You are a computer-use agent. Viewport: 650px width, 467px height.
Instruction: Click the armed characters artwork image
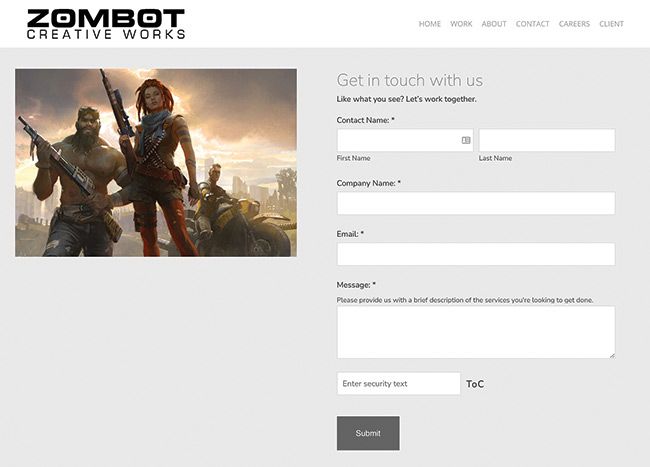click(156, 162)
